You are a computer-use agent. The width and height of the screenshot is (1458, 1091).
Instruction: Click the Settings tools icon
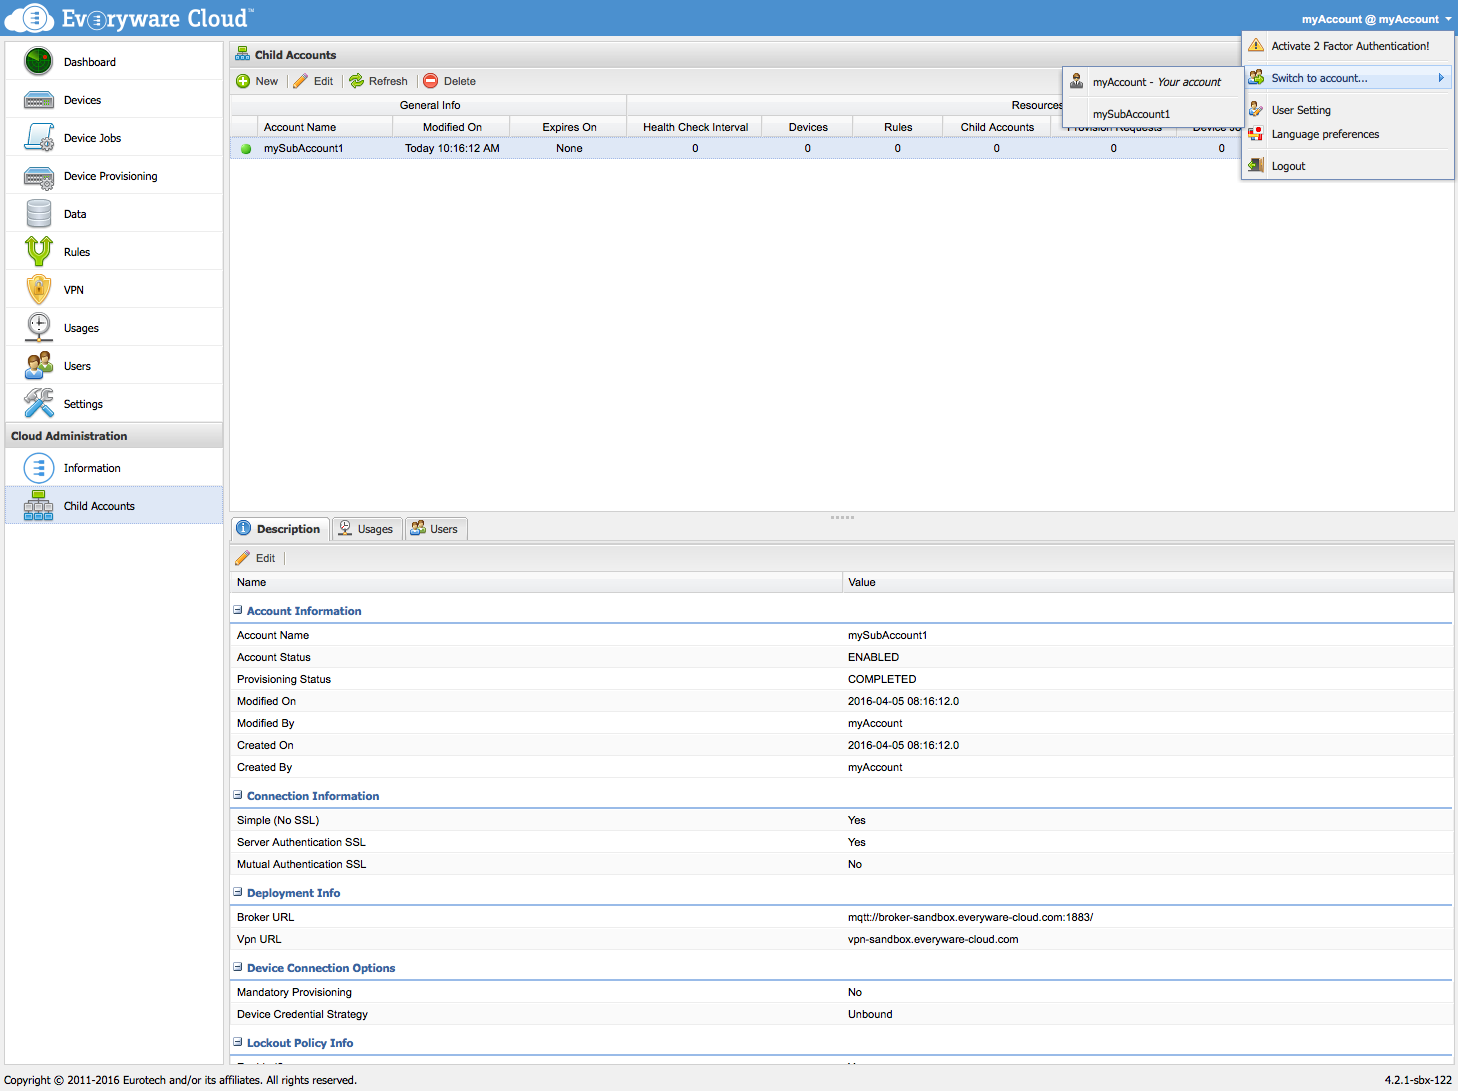click(38, 403)
